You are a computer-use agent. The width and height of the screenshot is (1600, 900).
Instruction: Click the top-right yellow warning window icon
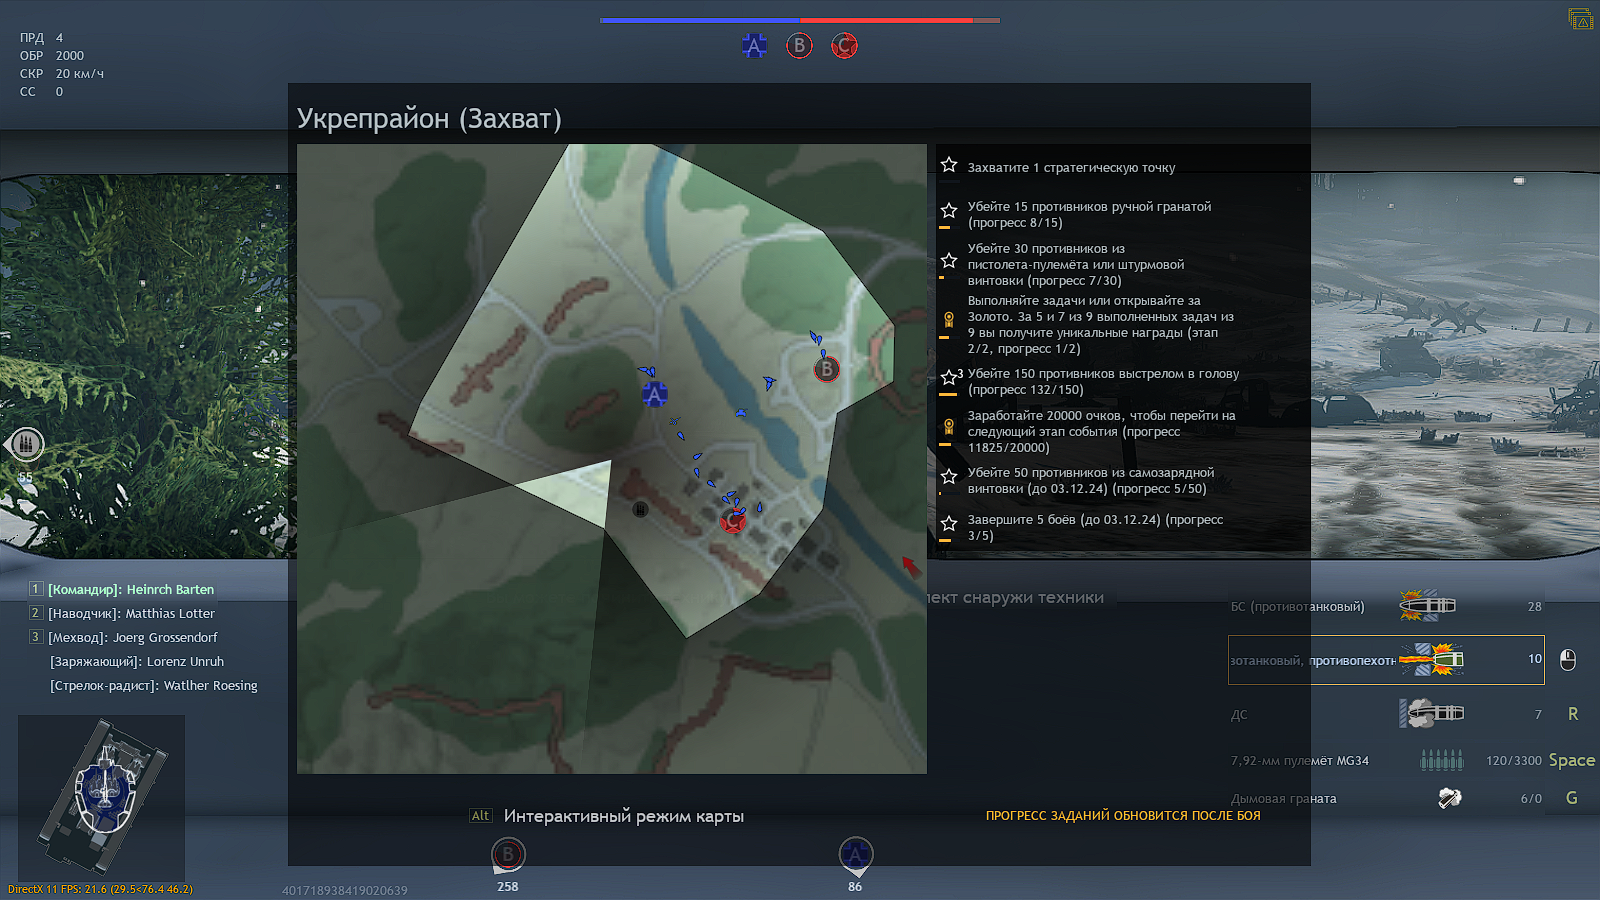click(1581, 18)
